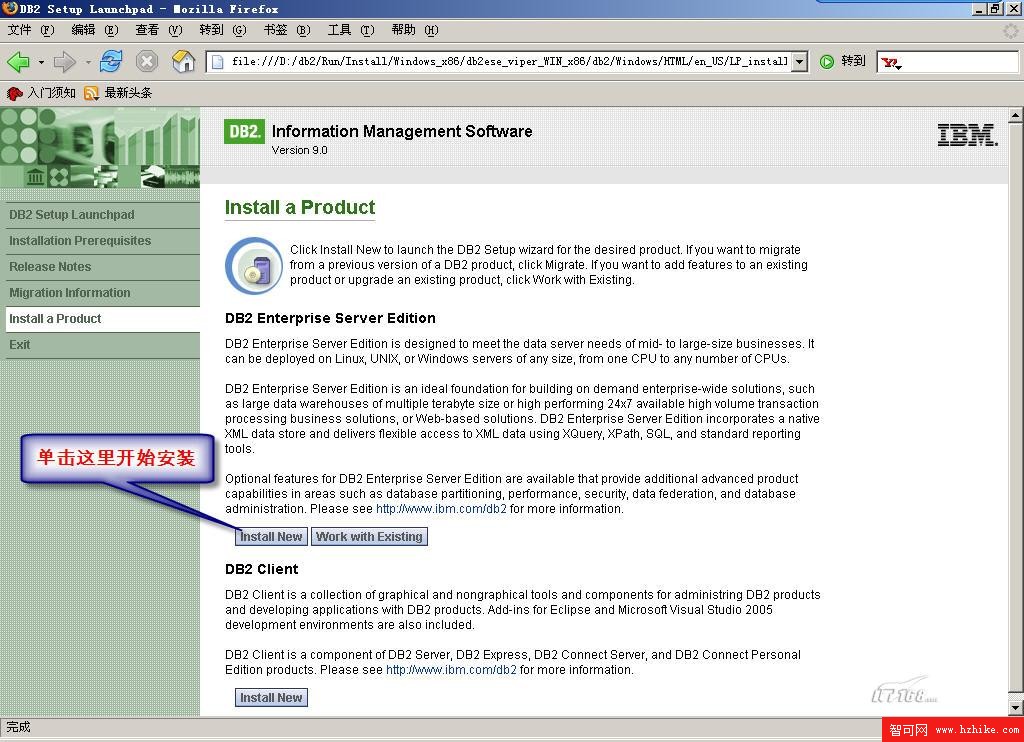Image resolution: width=1024 pixels, height=742 pixels.
Task: Go to the Home page icon
Action: (x=184, y=61)
